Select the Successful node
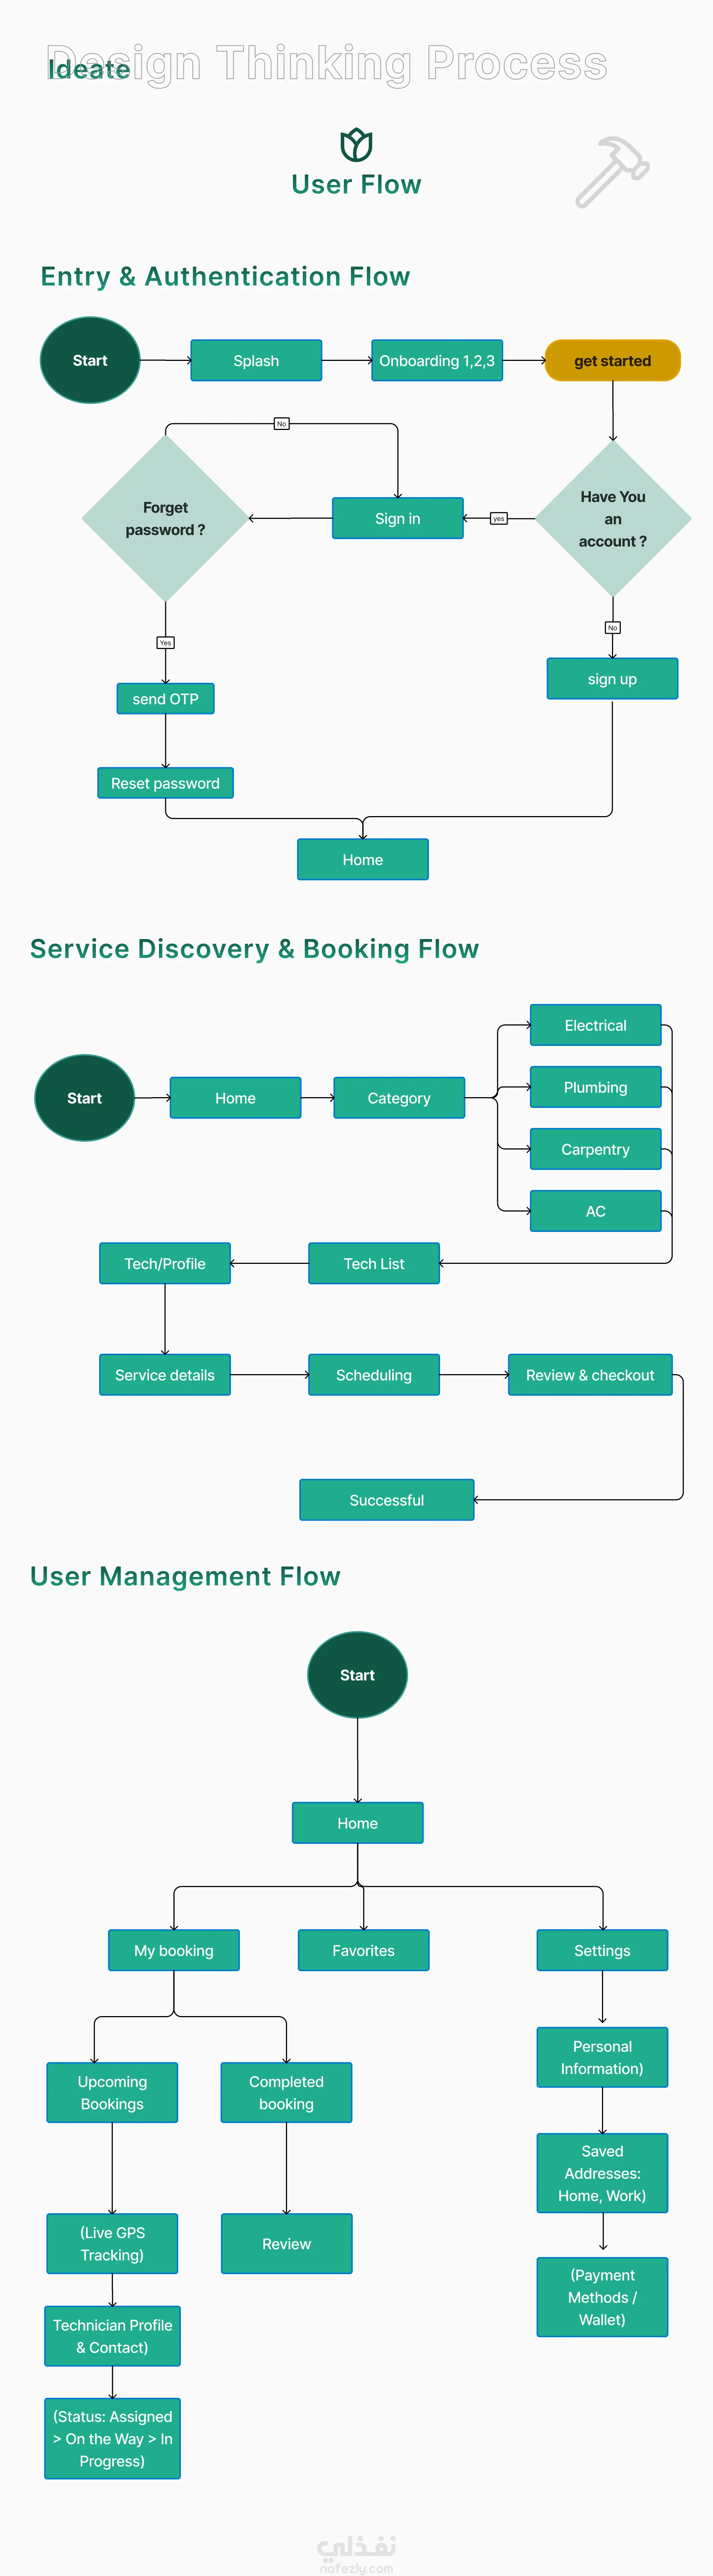This screenshot has width=713, height=2576. (387, 1500)
